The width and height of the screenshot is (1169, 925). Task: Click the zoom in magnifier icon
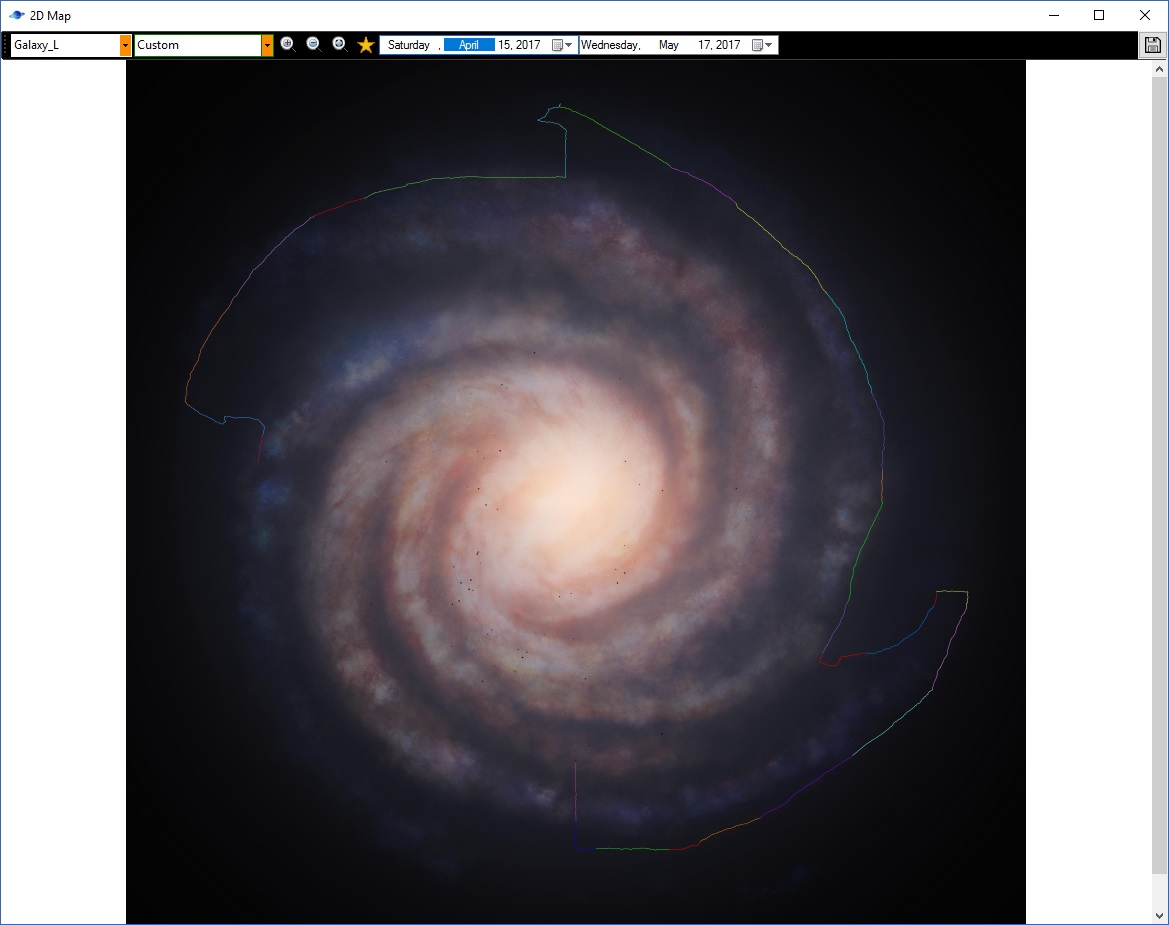tap(288, 45)
